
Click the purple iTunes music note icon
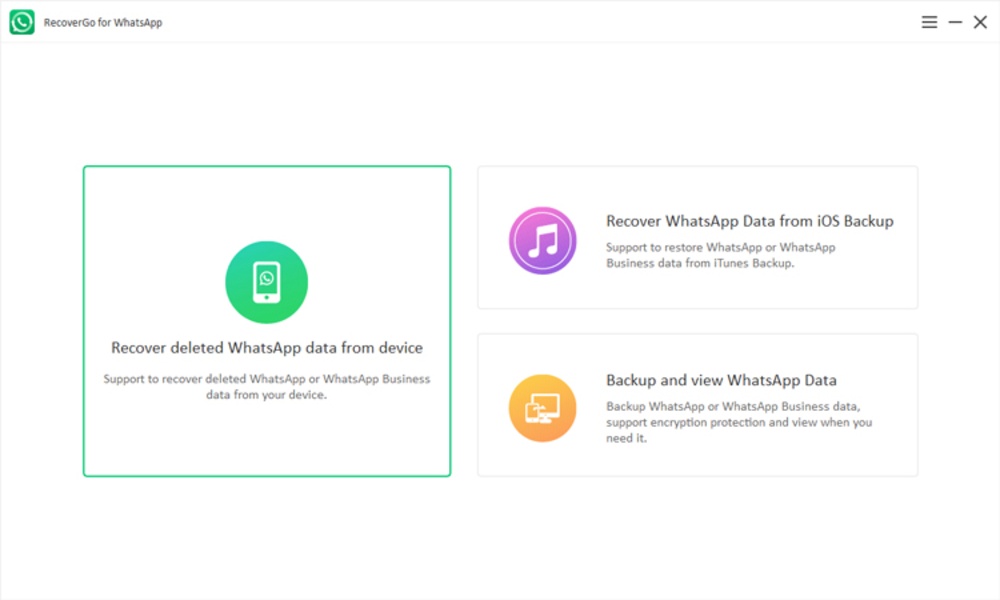tap(542, 240)
